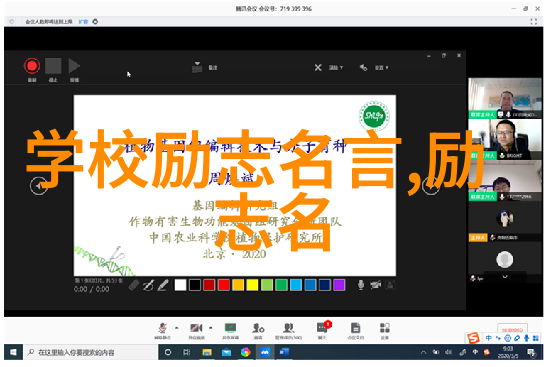Pick the white ink color swatch

click(x=180, y=285)
